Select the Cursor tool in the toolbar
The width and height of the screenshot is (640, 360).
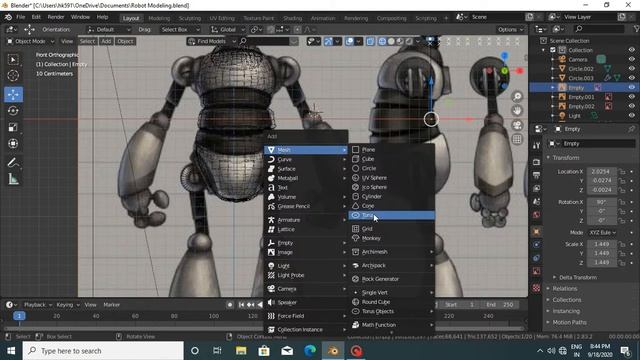pos(13,76)
